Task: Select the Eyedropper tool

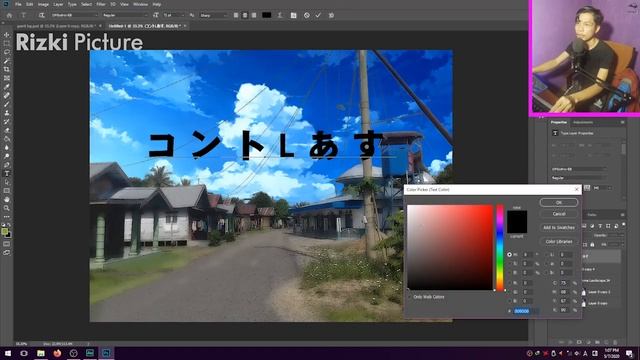Action: pyautogui.click(x=7, y=87)
